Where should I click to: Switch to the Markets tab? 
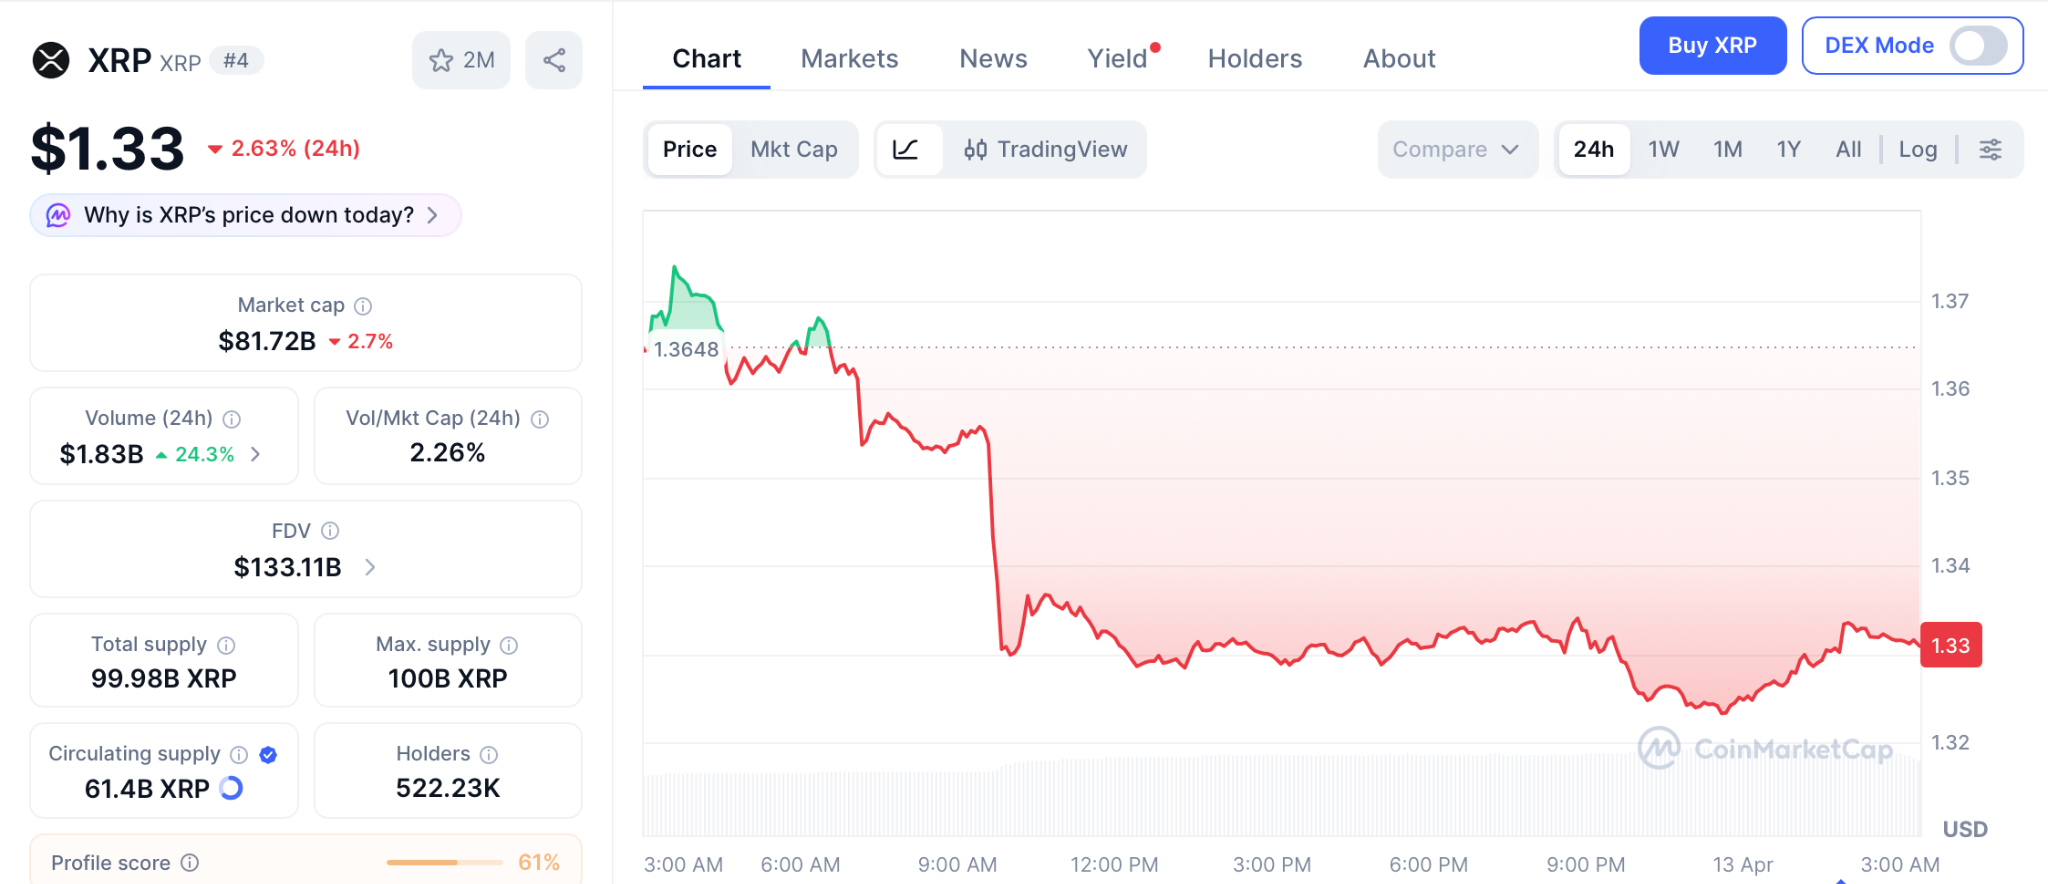[x=849, y=59]
